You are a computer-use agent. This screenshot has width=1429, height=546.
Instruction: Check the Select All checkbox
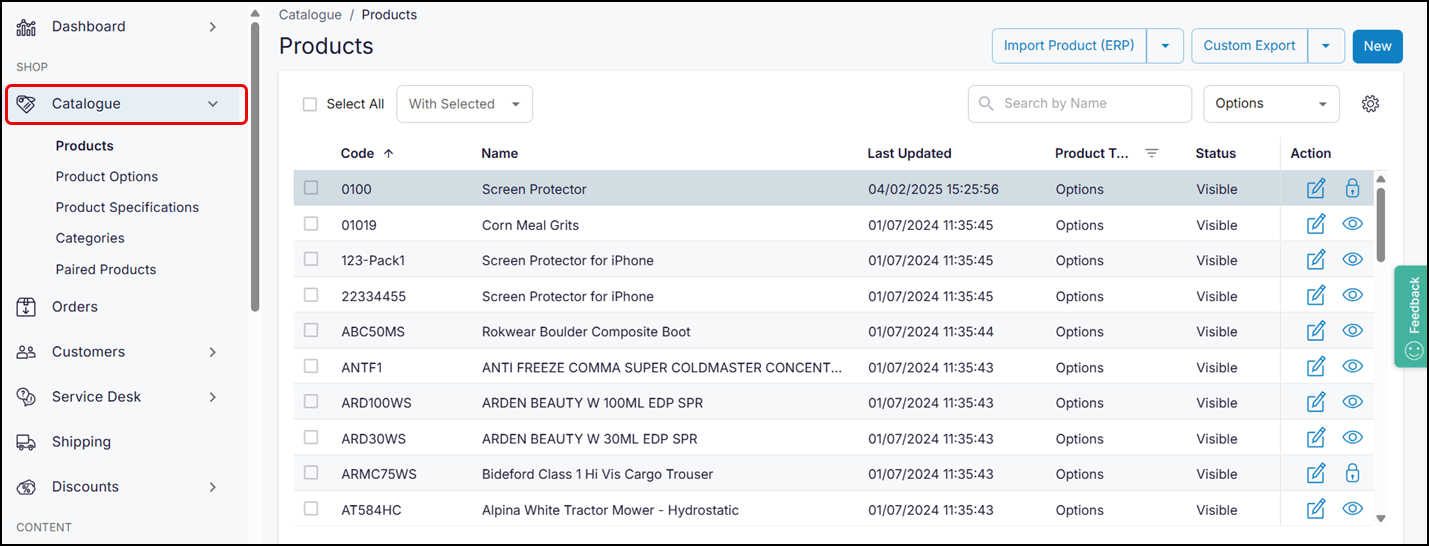tap(310, 104)
